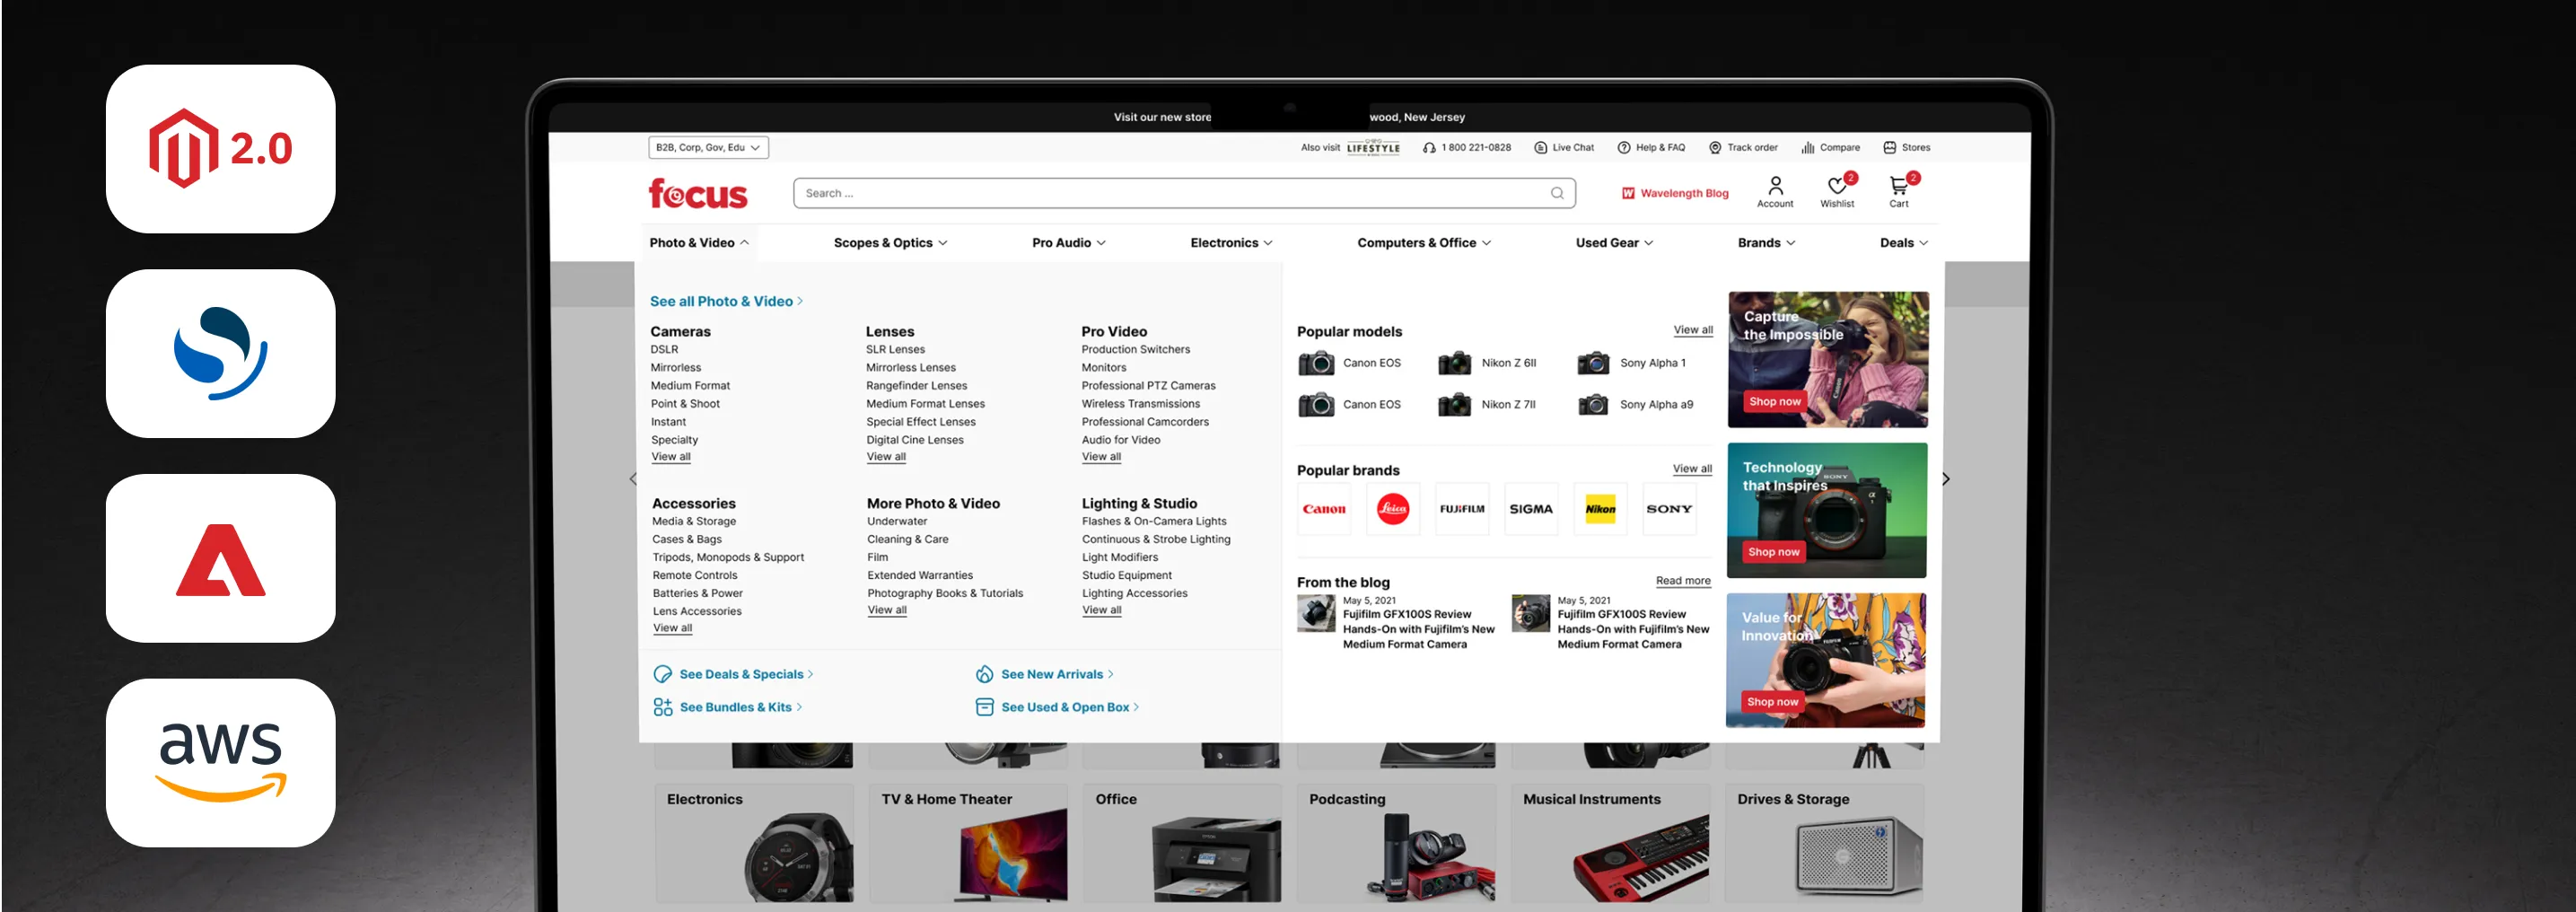The image size is (2576, 912).
Task: Click the AWS logo tile
Action: click(220, 763)
